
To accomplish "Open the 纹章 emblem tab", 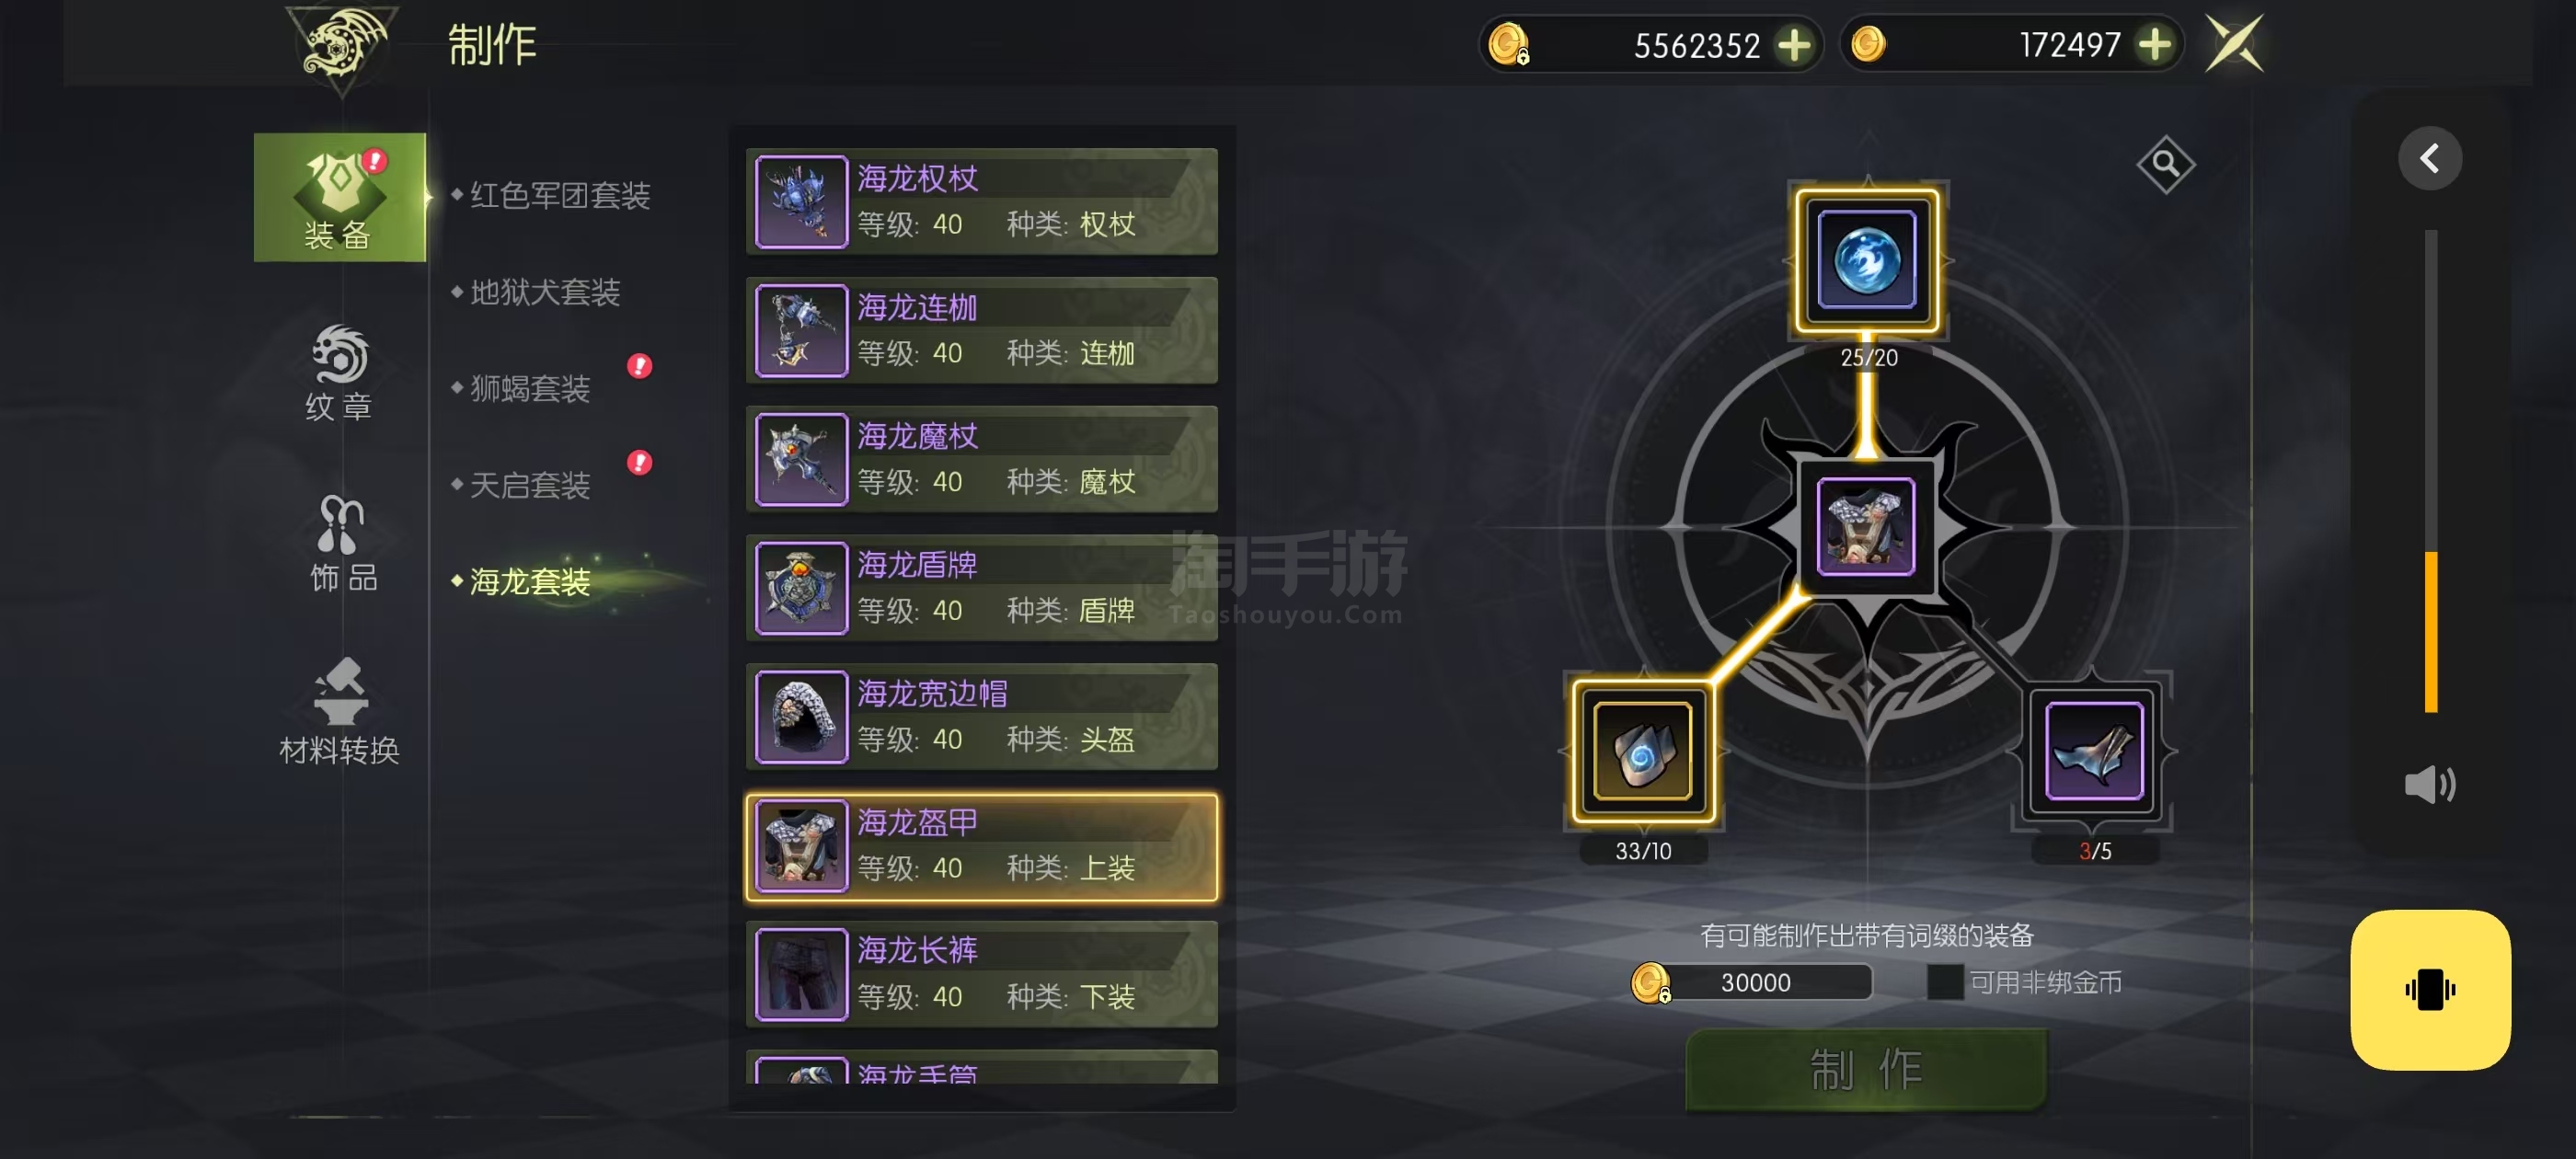I will click(x=339, y=373).
